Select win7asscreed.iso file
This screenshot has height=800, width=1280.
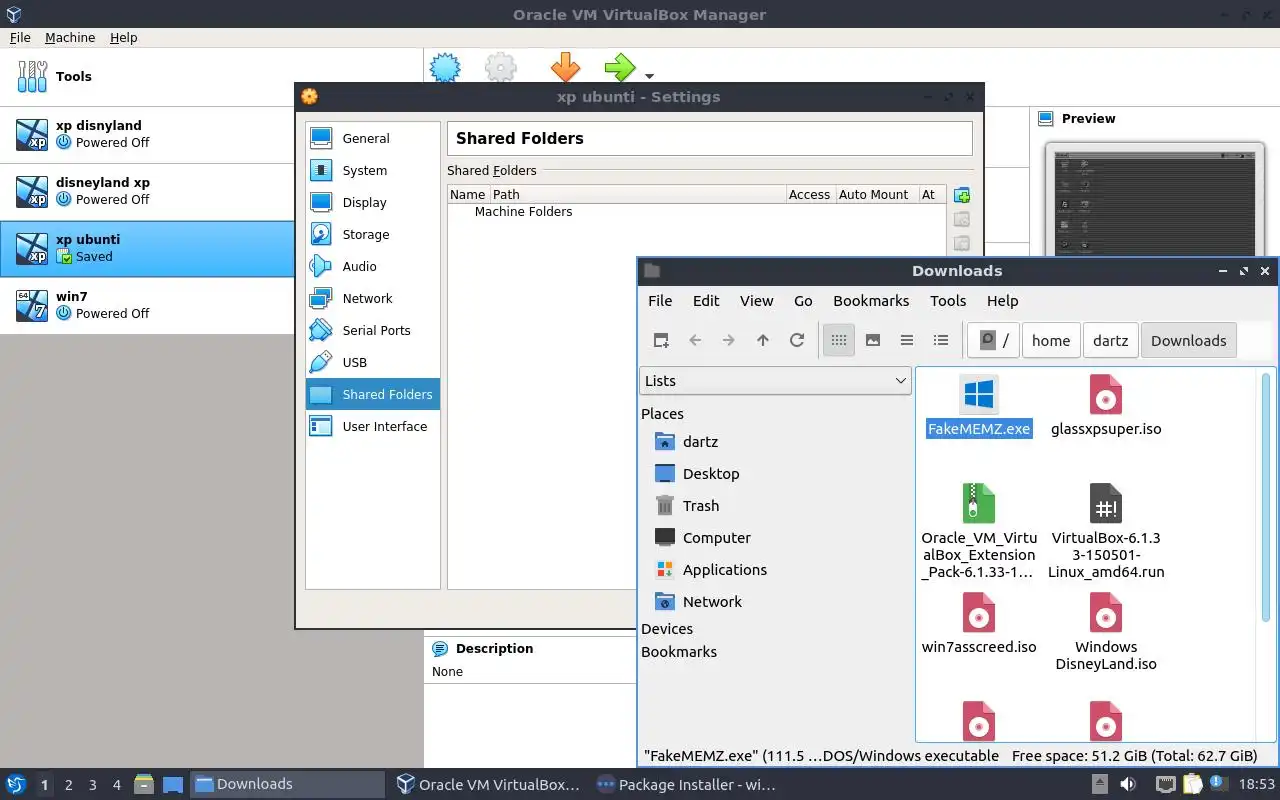point(979,623)
